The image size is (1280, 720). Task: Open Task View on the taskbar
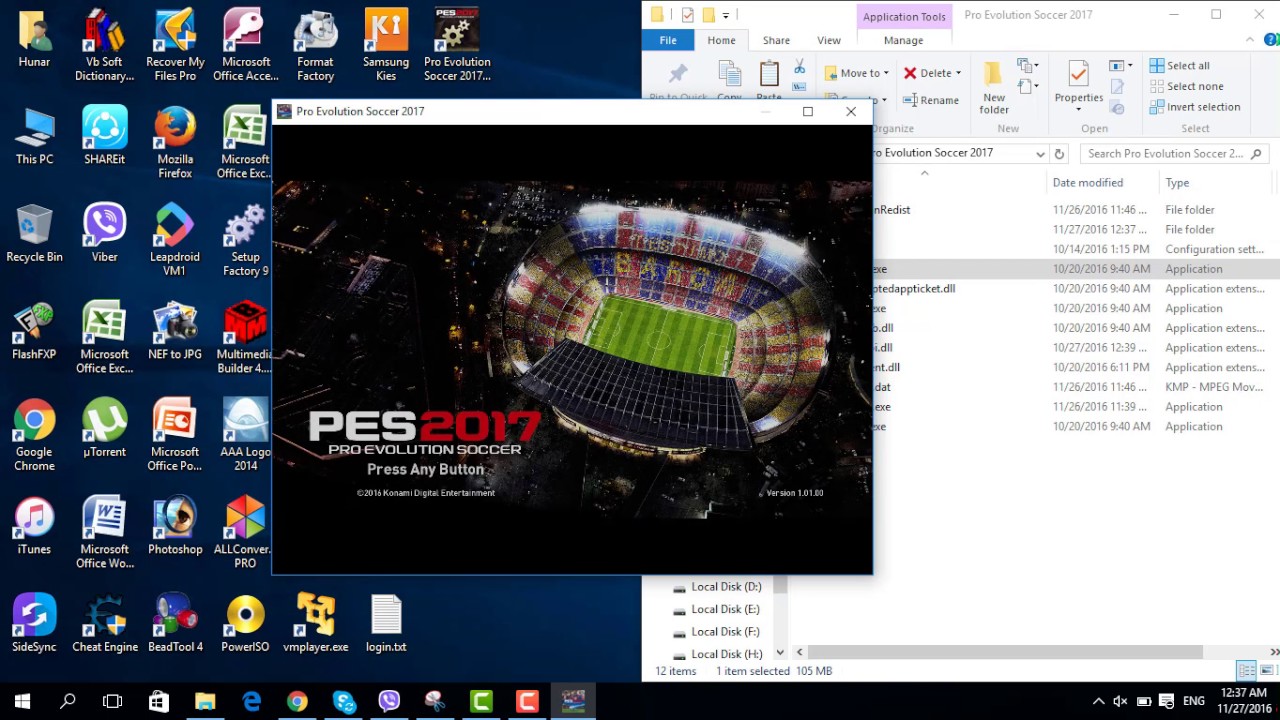[x=113, y=702]
